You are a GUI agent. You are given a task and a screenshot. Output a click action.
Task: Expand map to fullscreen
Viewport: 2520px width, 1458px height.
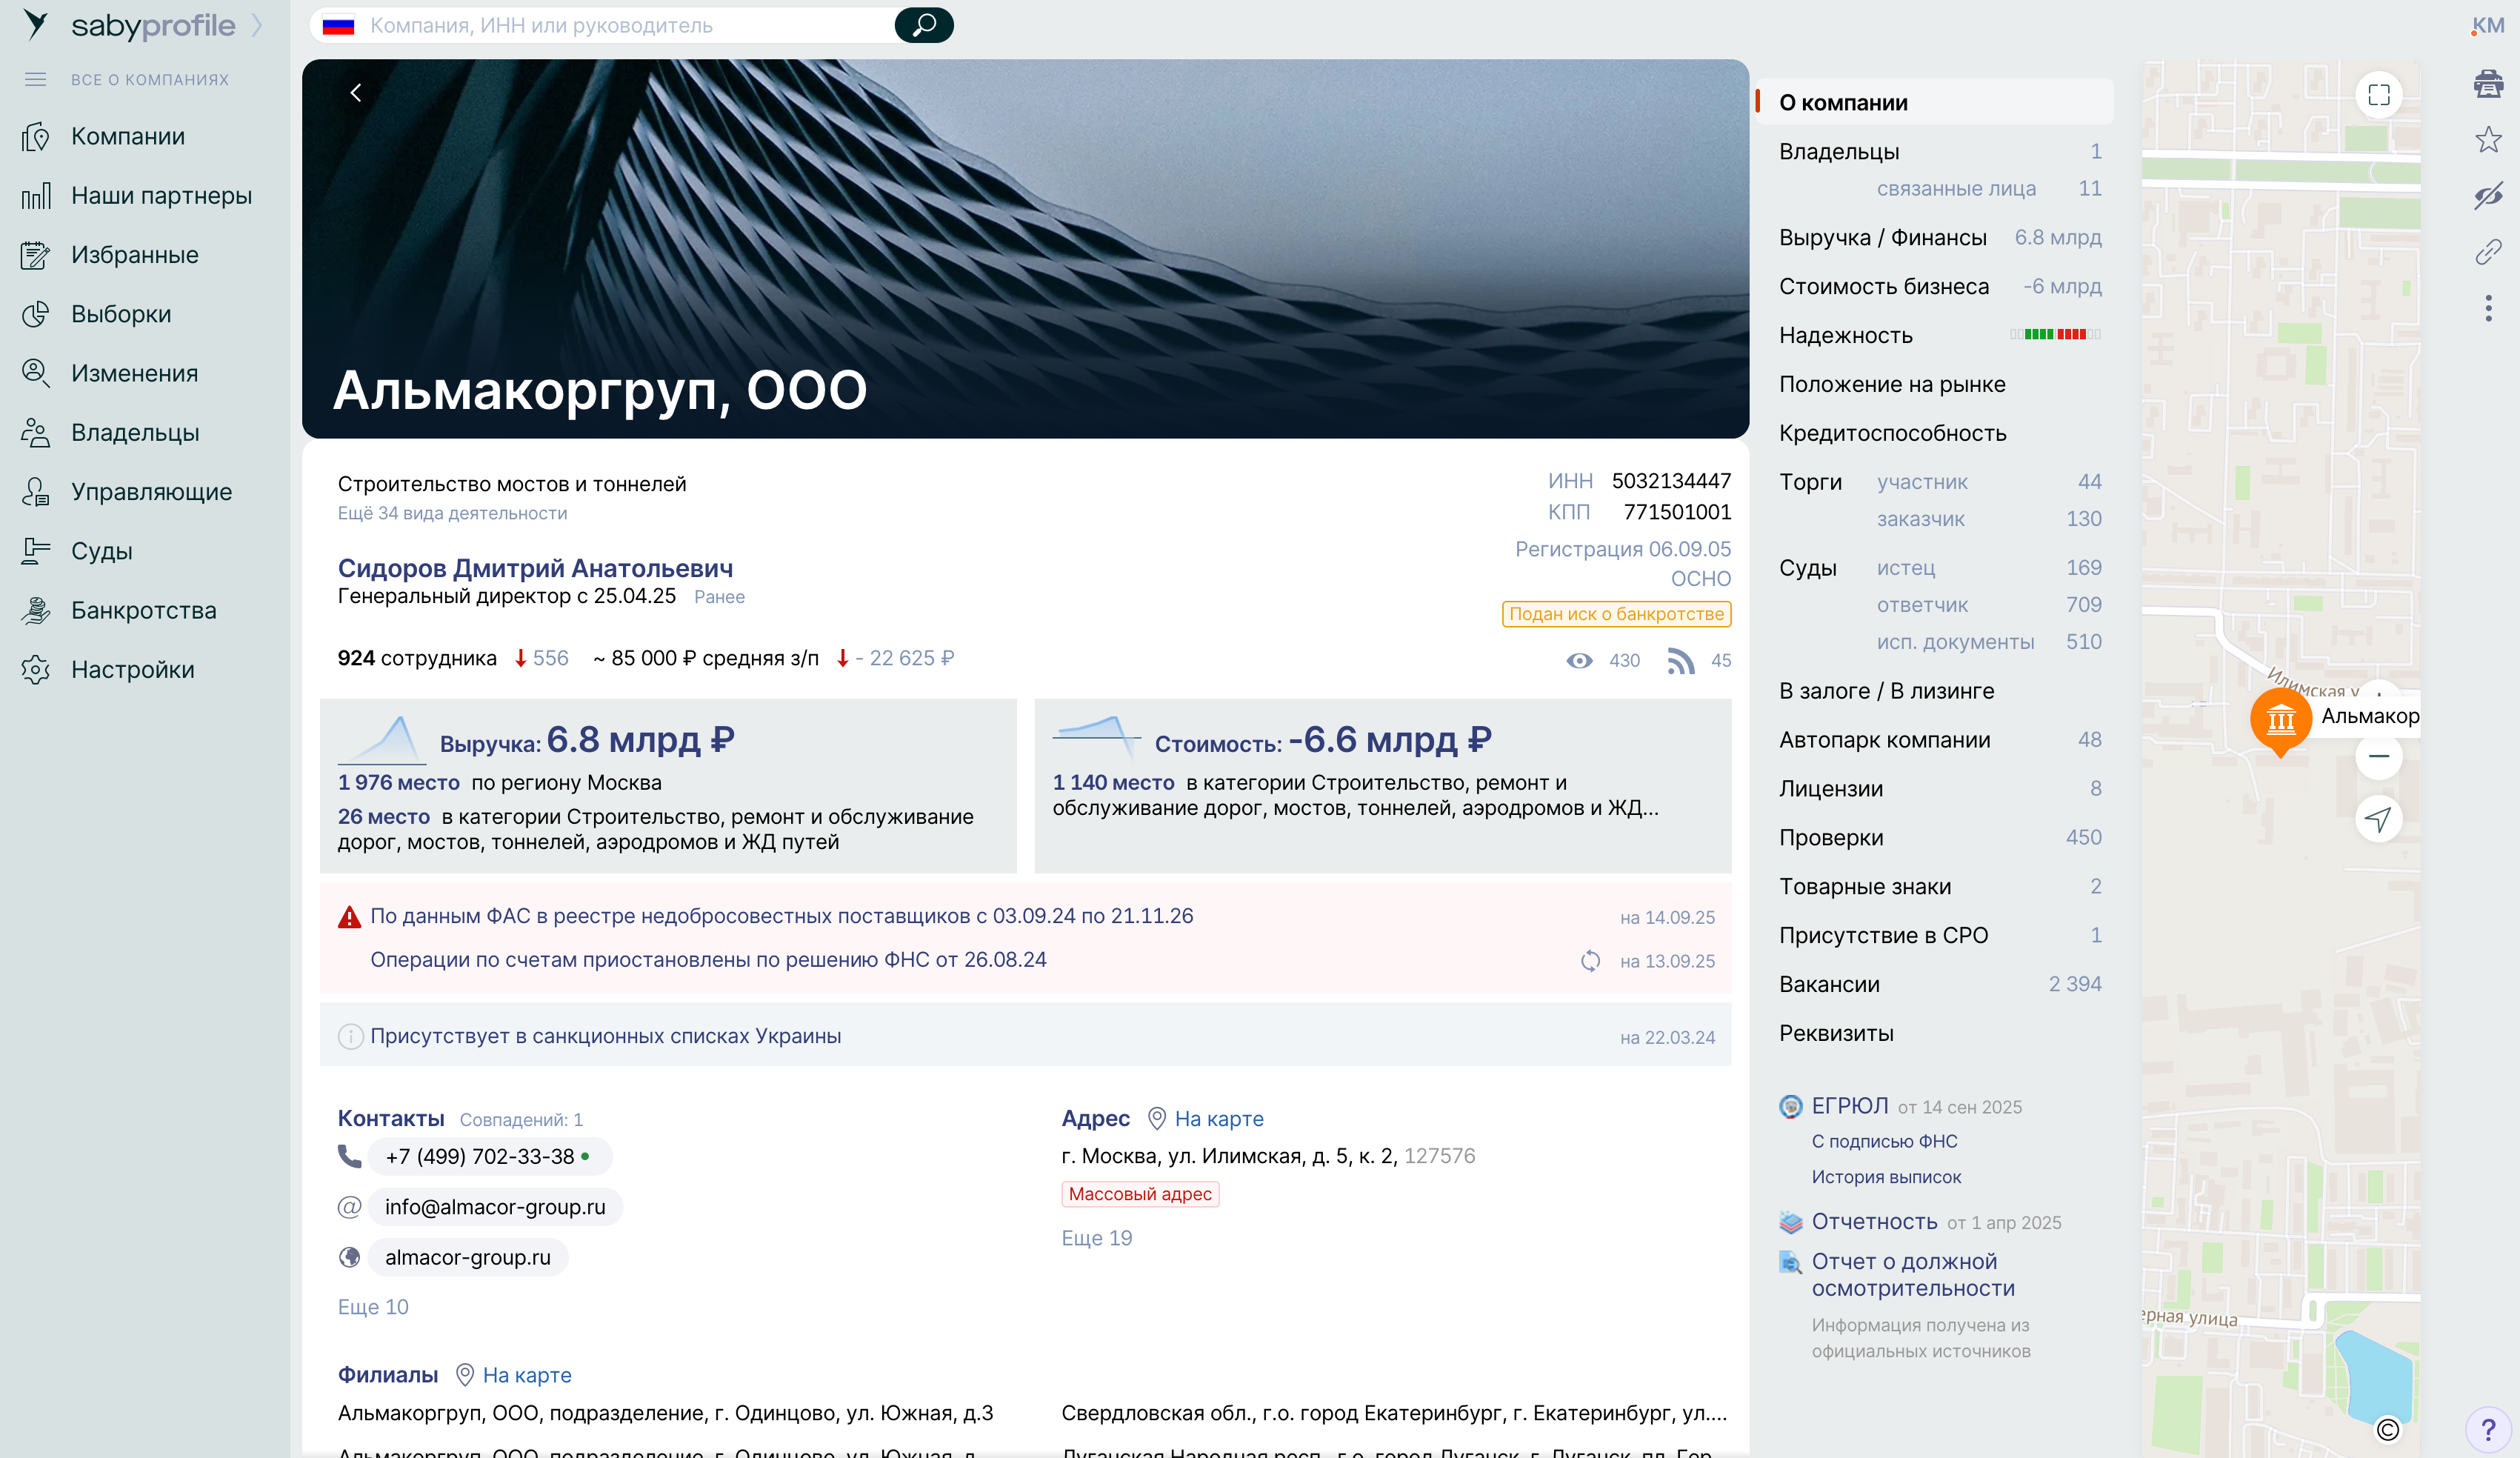click(x=2379, y=95)
